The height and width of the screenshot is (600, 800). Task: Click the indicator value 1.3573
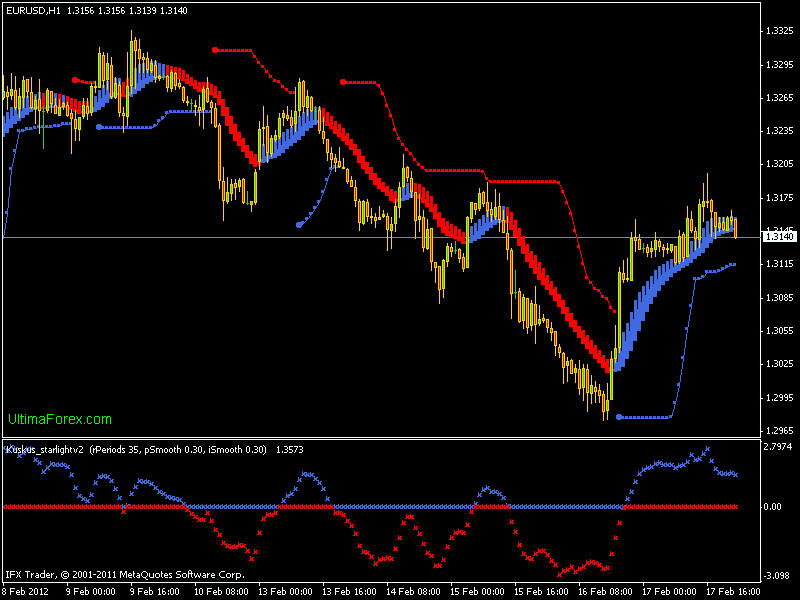(290, 449)
